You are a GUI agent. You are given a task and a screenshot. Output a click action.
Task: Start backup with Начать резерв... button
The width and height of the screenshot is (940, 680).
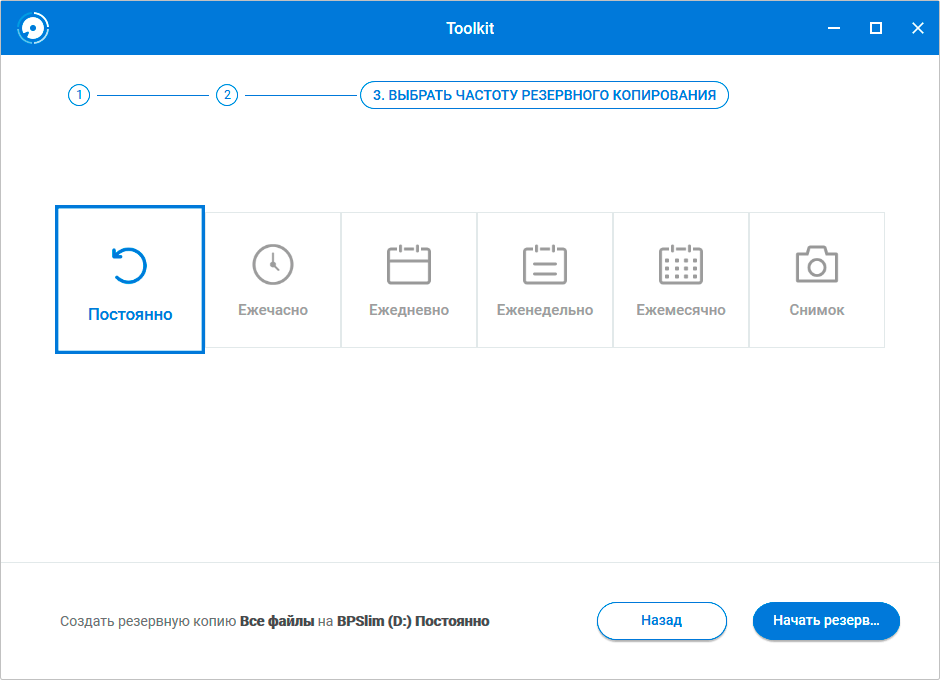(x=826, y=621)
